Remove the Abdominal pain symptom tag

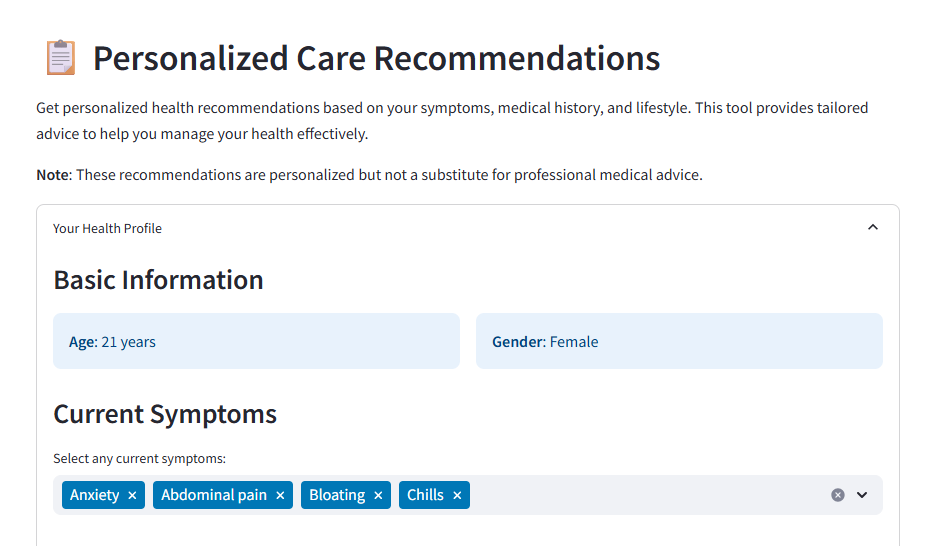click(280, 496)
